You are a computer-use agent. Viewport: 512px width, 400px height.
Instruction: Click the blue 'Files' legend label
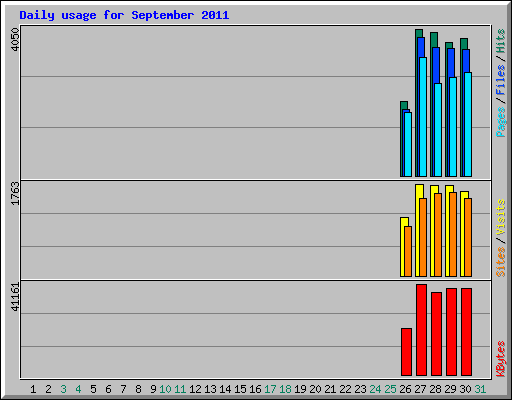tap(500, 80)
